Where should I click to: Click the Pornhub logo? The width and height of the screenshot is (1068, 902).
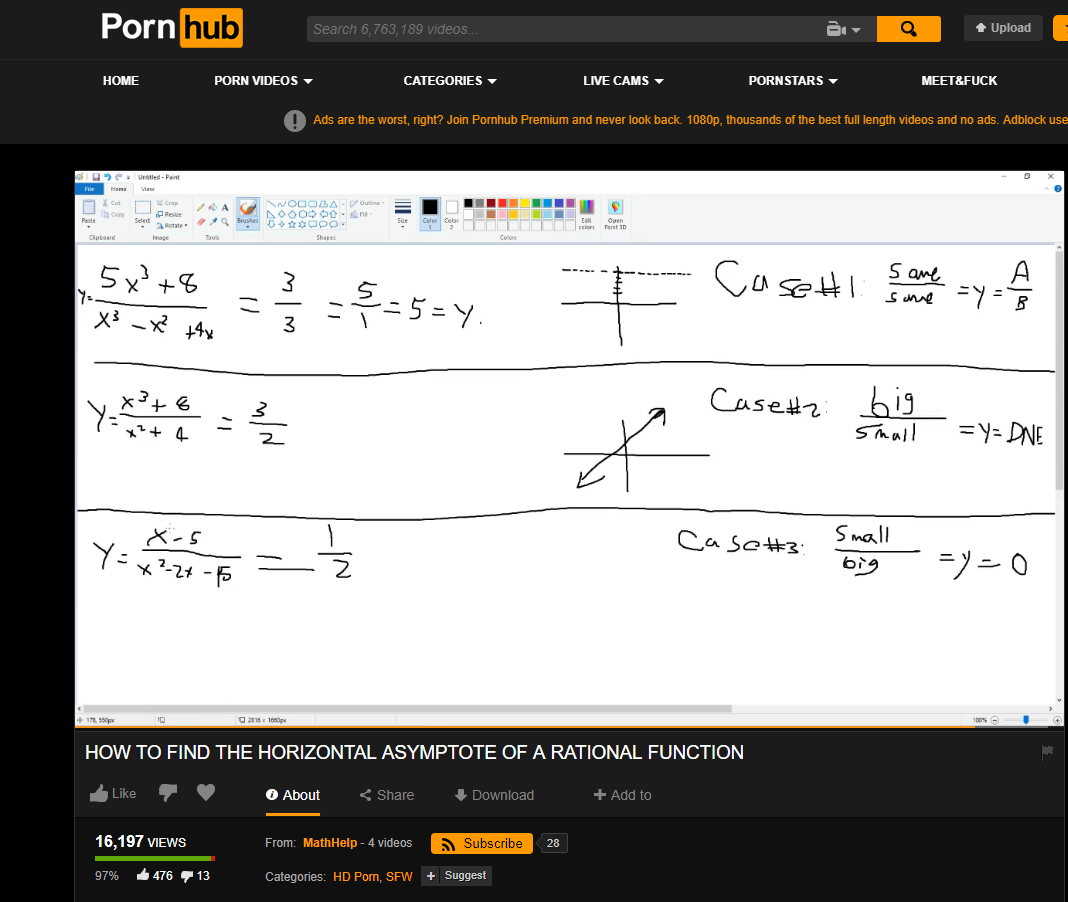click(172, 27)
